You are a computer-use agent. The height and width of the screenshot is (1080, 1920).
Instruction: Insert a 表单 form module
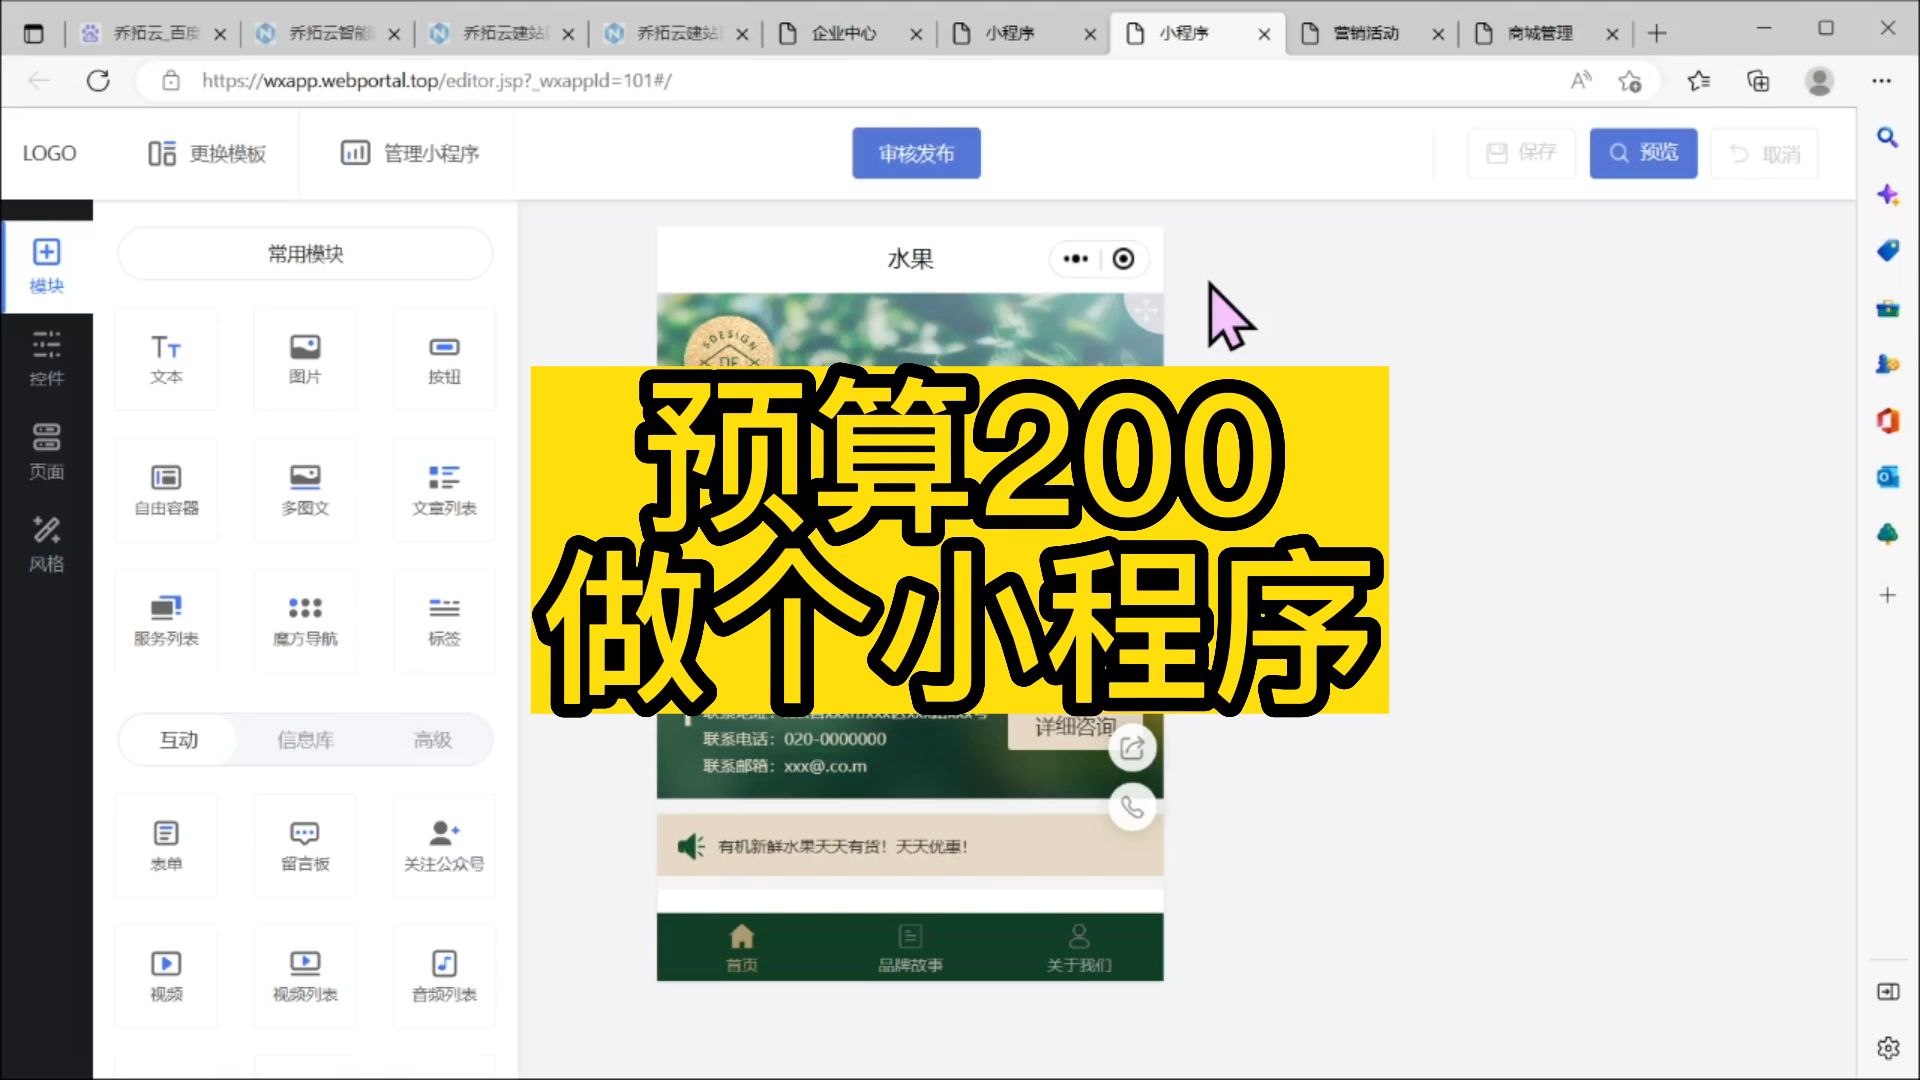(x=166, y=844)
